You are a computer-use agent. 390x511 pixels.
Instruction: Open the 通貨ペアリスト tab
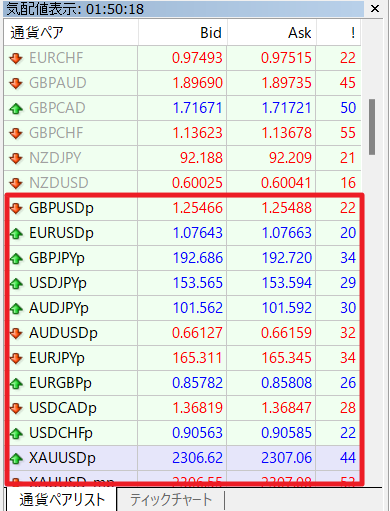(61, 499)
